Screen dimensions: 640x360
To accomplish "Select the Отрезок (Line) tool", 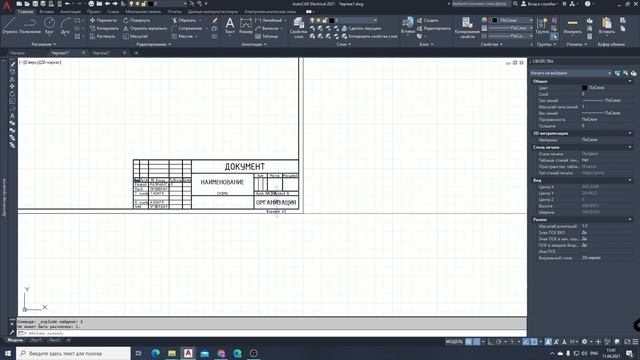I will tap(9, 25).
